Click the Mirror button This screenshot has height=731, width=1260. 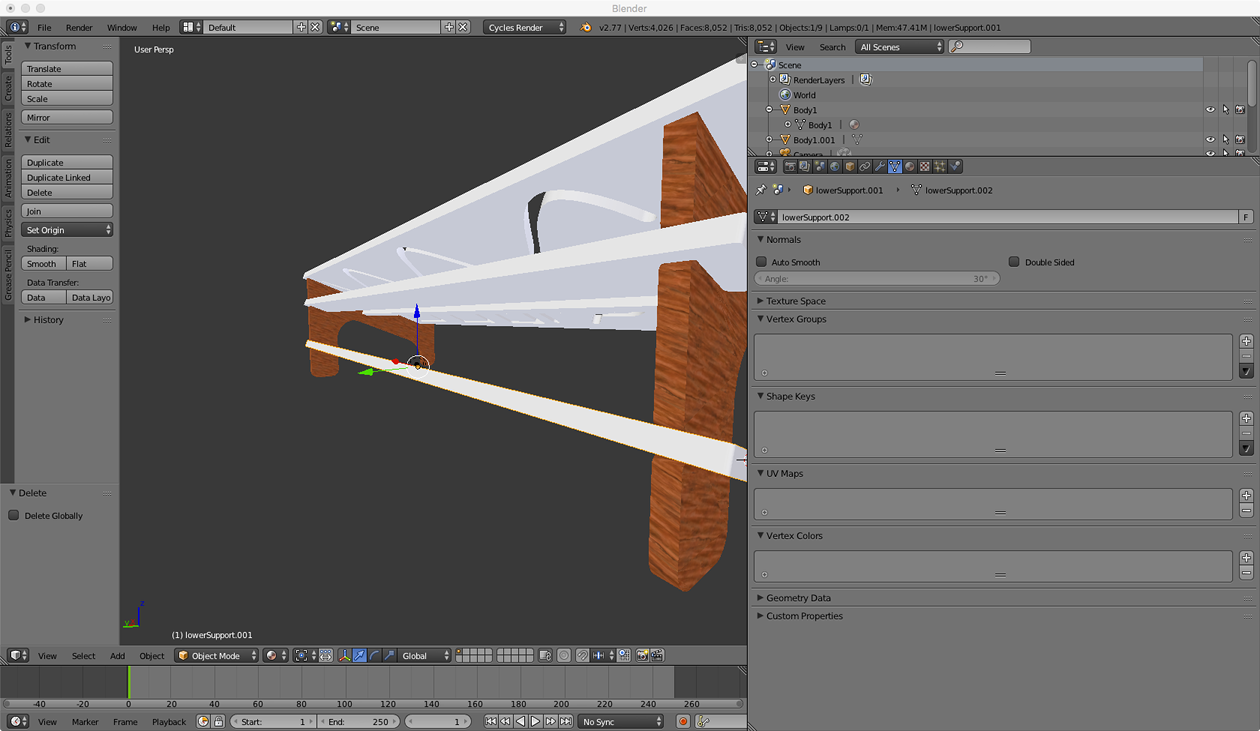[x=67, y=117]
